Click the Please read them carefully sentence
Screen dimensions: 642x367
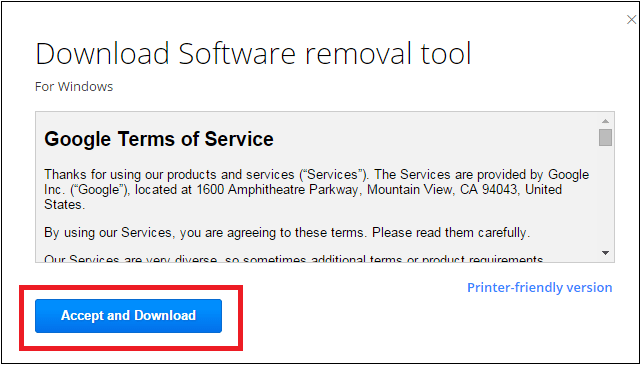[451, 233]
